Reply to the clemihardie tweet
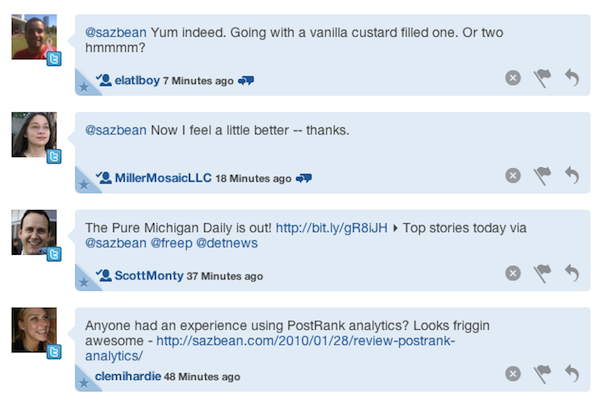 [x=572, y=373]
